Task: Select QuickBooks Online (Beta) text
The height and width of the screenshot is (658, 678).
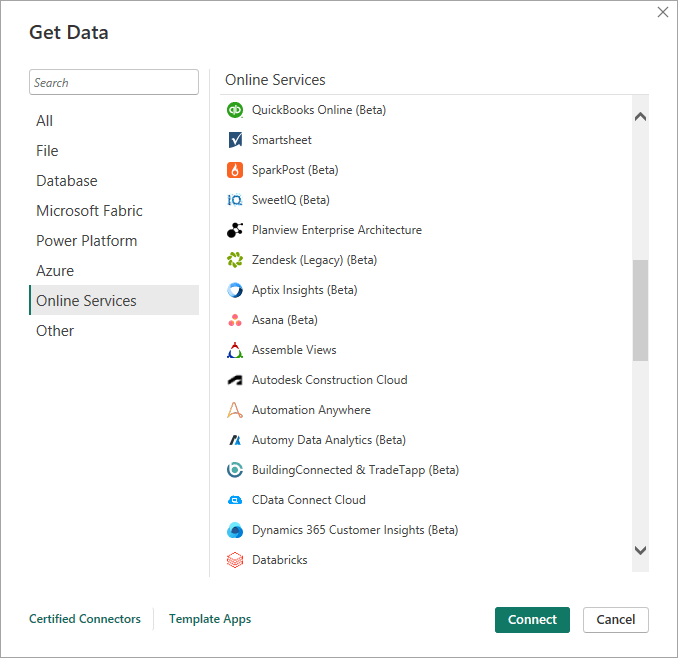Action: point(319,110)
